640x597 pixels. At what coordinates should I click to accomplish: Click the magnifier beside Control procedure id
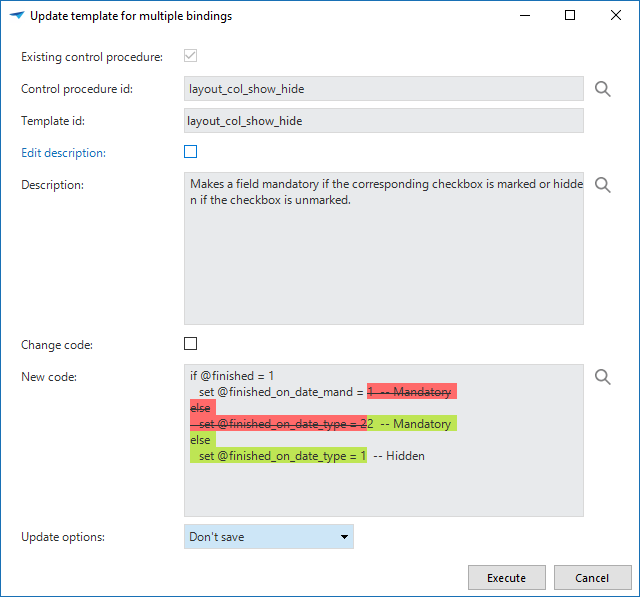point(603,89)
